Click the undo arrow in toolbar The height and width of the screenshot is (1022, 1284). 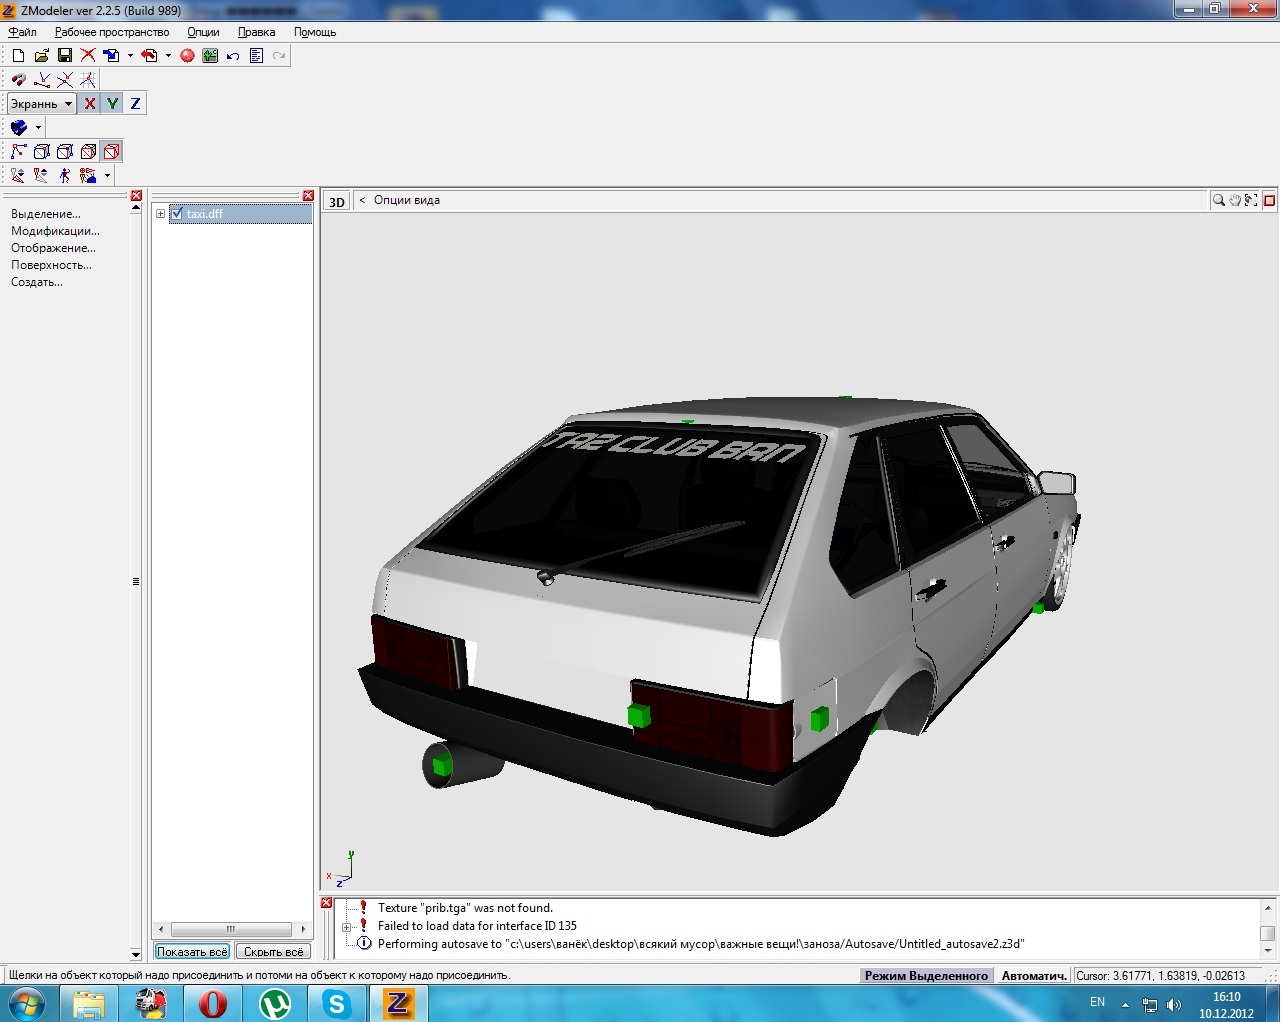click(233, 56)
